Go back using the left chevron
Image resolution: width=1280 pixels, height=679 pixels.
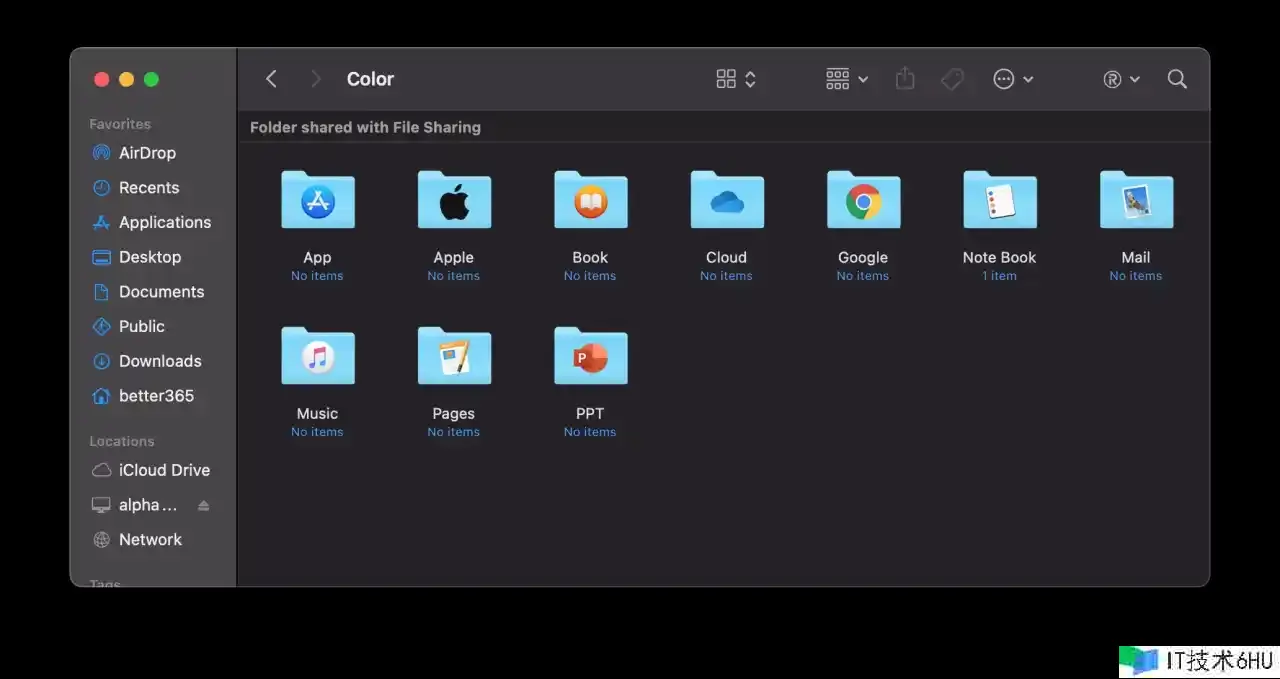tap(271, 79)
